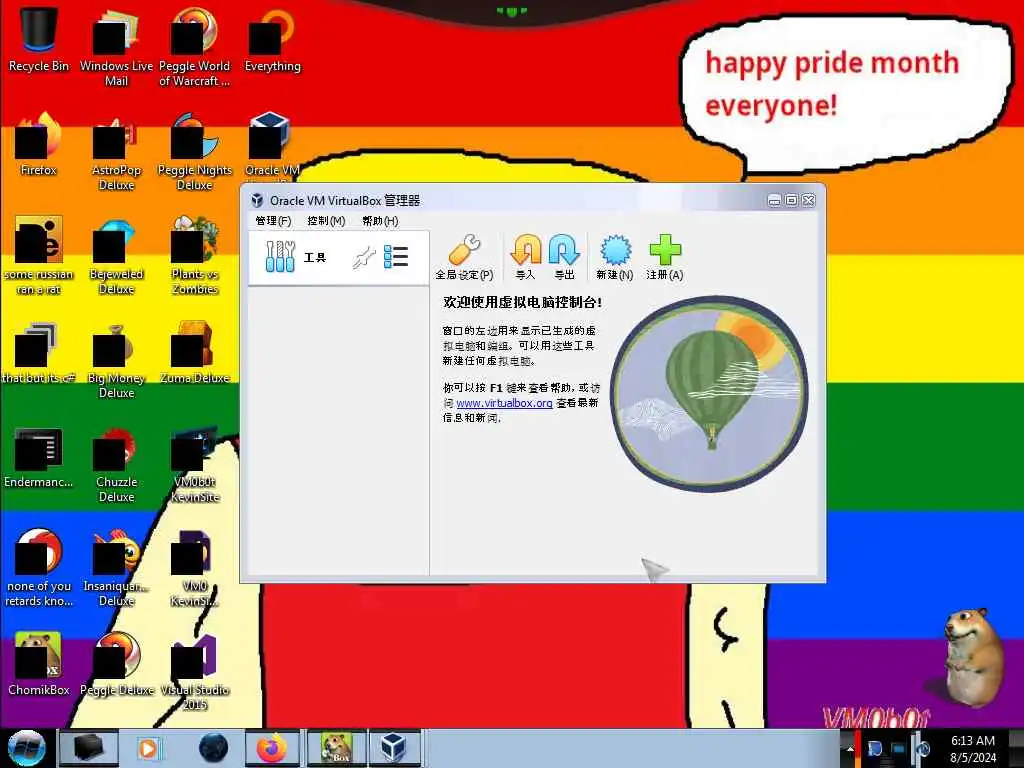The width and height of the screenshot is (1024, 768).
Task: Select the Big Money Deluxe icon
Action: point(116,360)
